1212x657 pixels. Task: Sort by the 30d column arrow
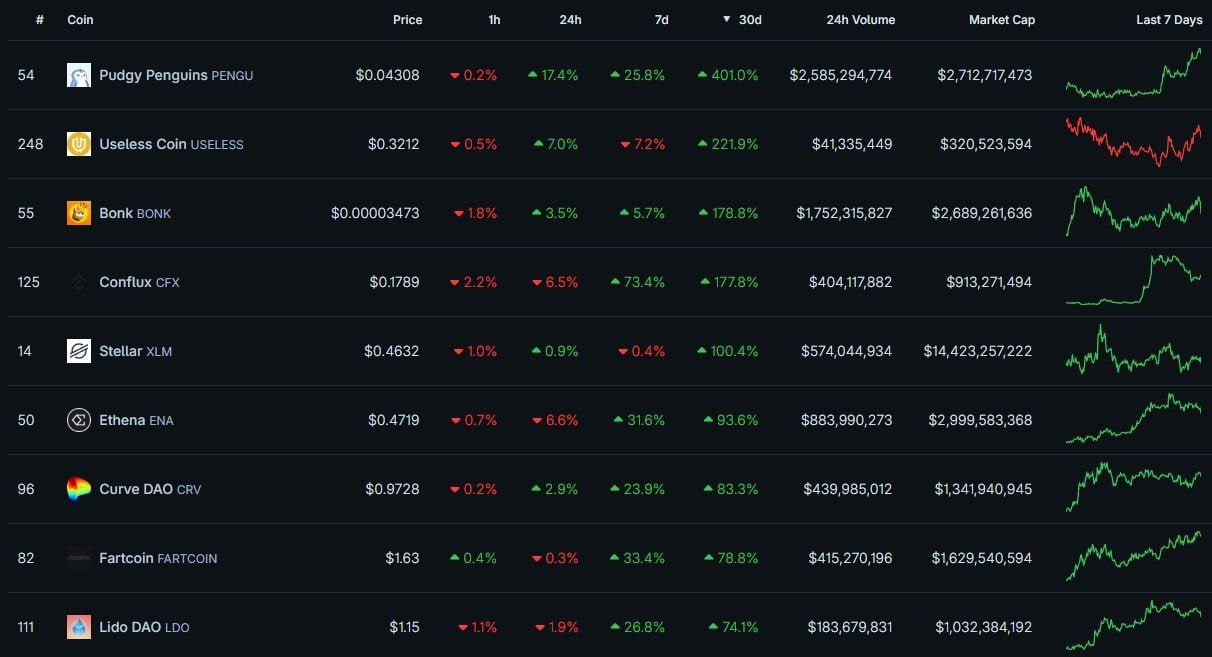(x=727, y=19)
